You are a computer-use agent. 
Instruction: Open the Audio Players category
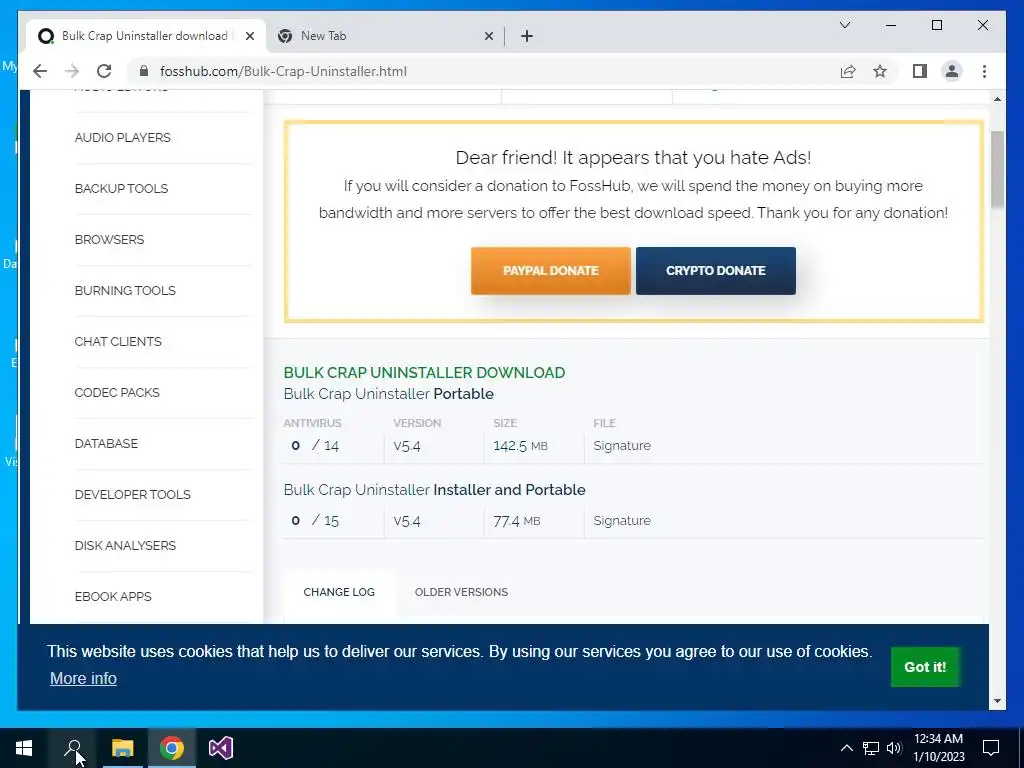click(x=122, y=138)
